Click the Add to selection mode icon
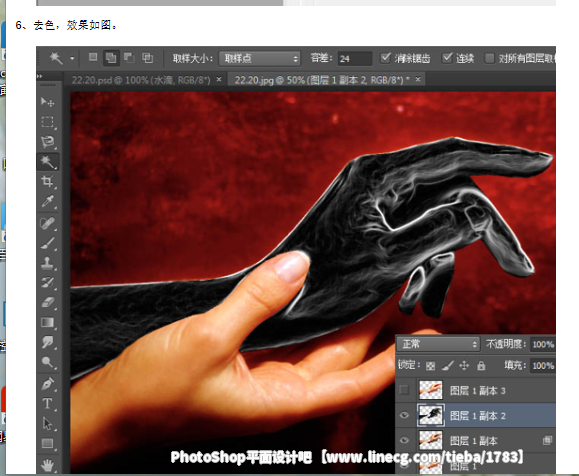 pos(111,58)
